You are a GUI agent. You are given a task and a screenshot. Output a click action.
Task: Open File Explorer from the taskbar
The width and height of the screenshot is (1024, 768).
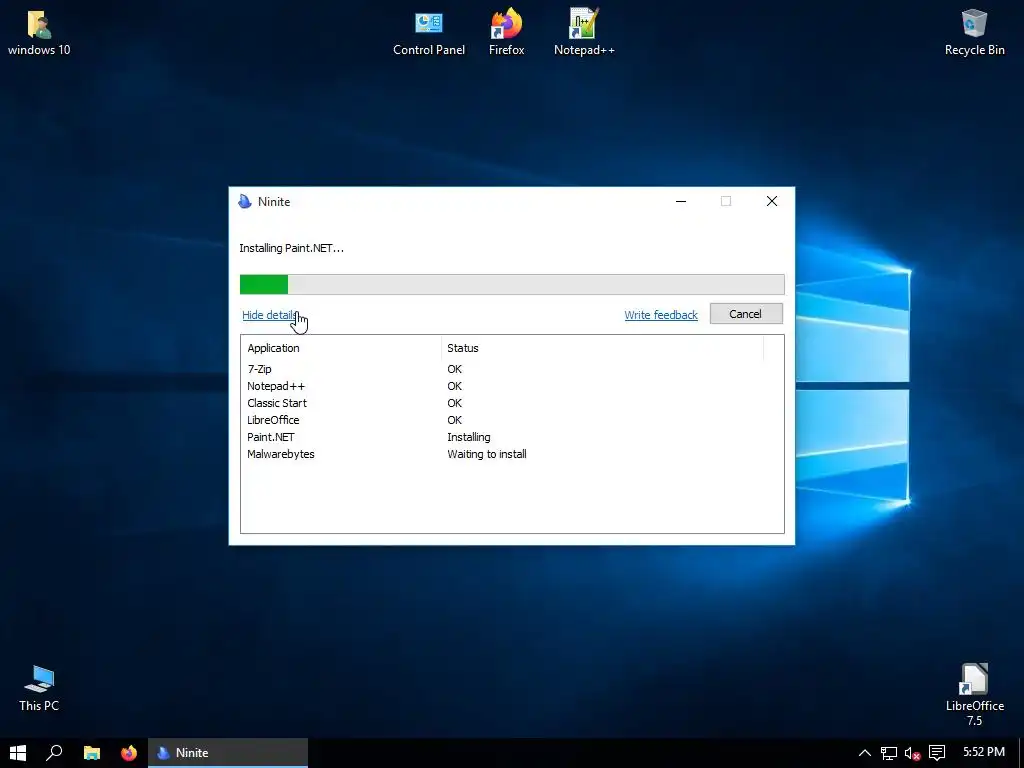pyautogui.click(x=92, y=753)
